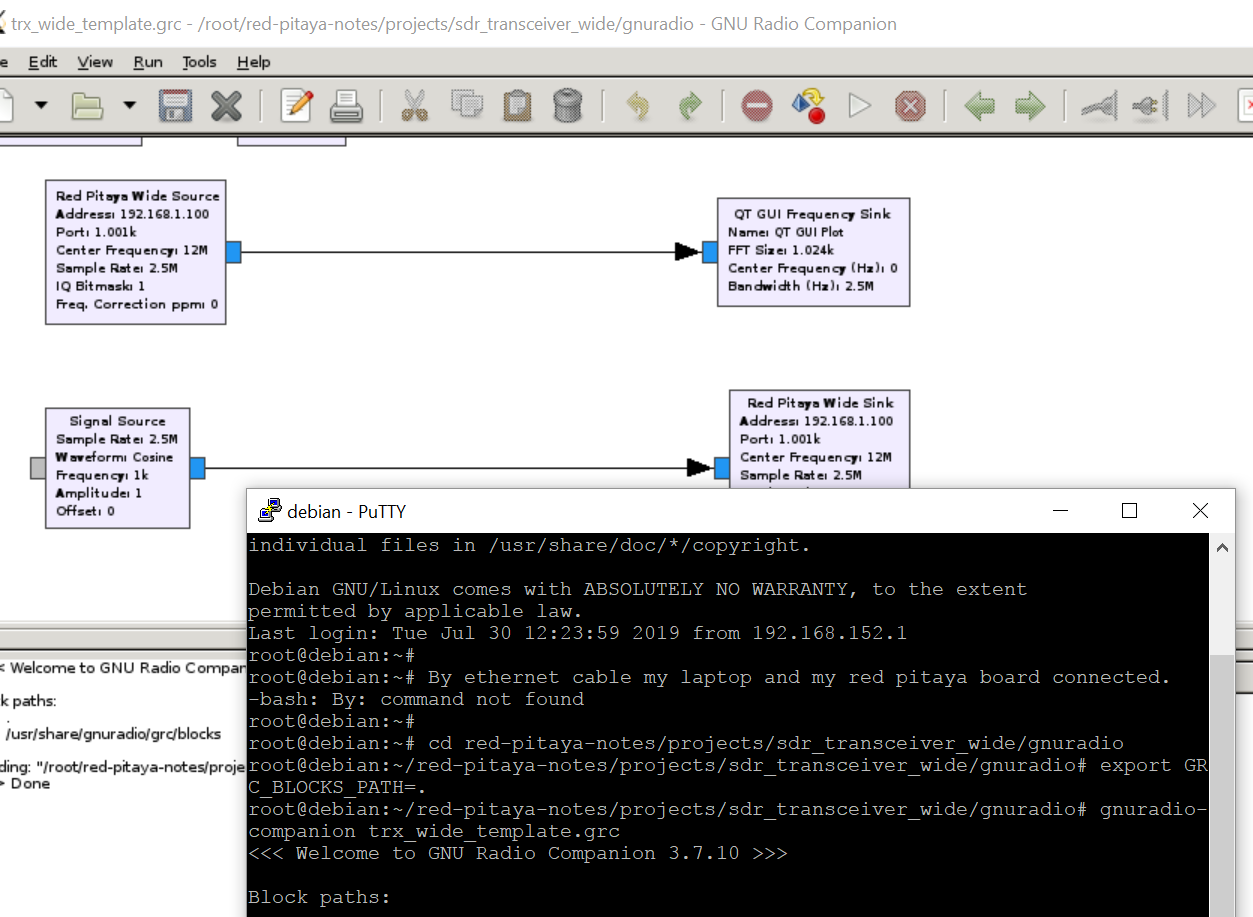Paste block from clipboard
Screen dimensions: 1253x917
516,105
